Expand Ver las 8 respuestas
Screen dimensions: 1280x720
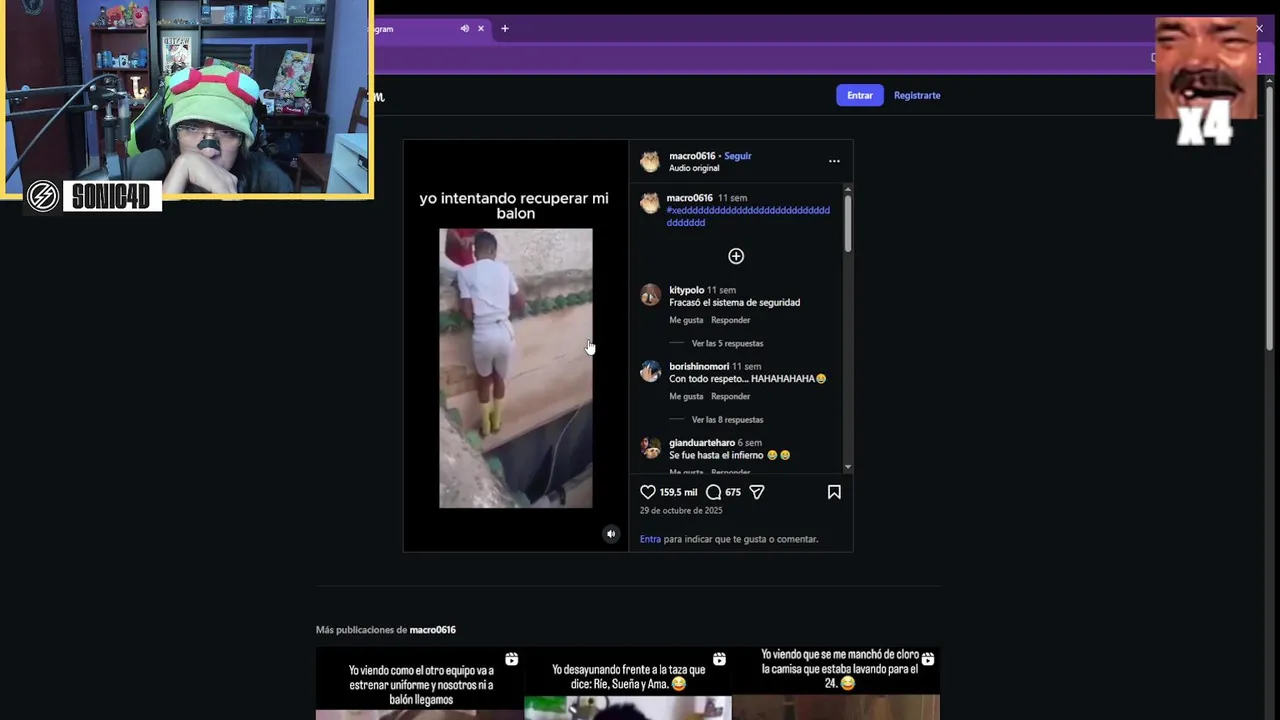tap(727, 420)
